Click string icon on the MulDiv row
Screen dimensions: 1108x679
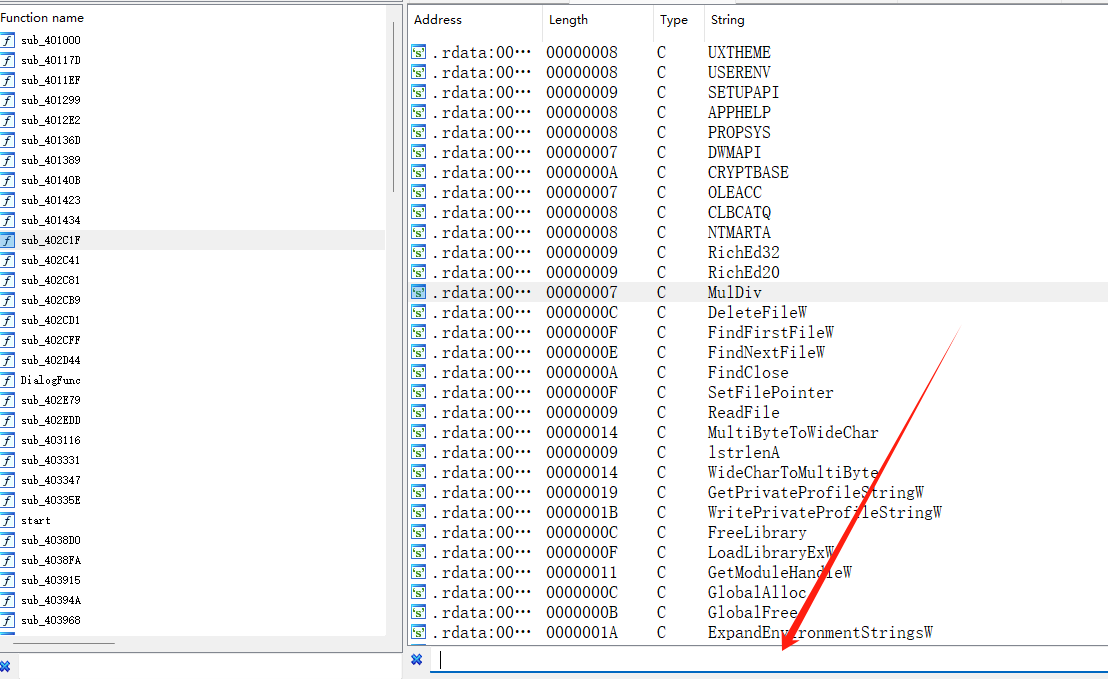tap(419, 292)
